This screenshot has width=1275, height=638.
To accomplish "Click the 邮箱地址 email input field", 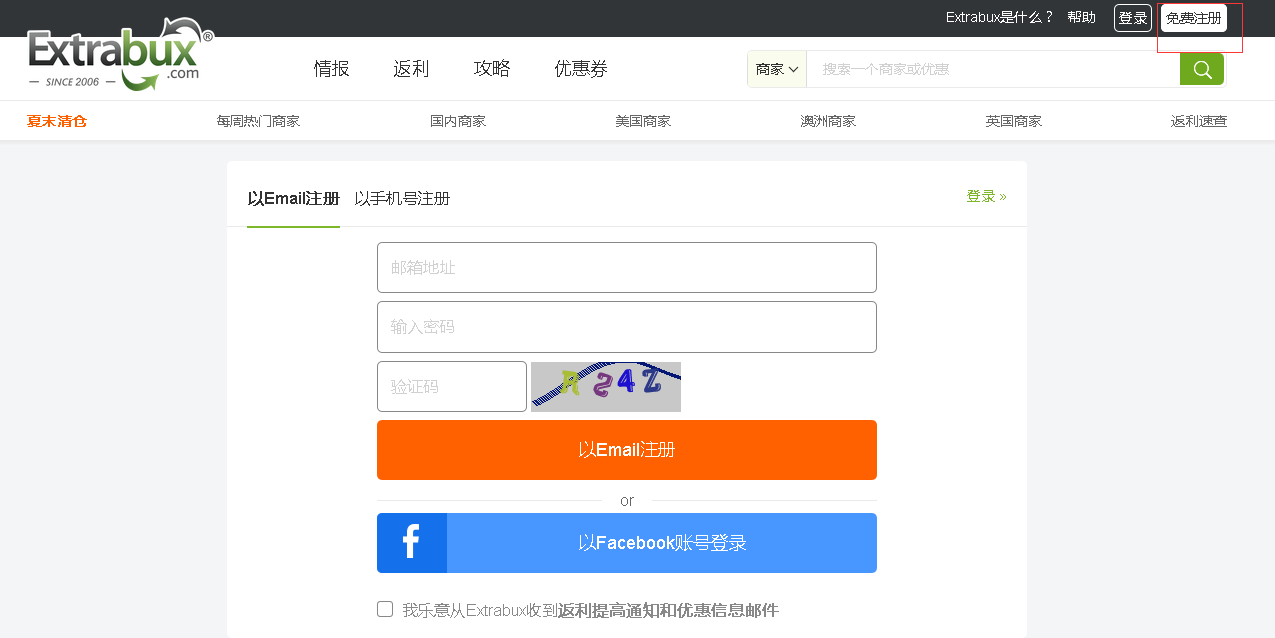I will (x=626, y=267).
